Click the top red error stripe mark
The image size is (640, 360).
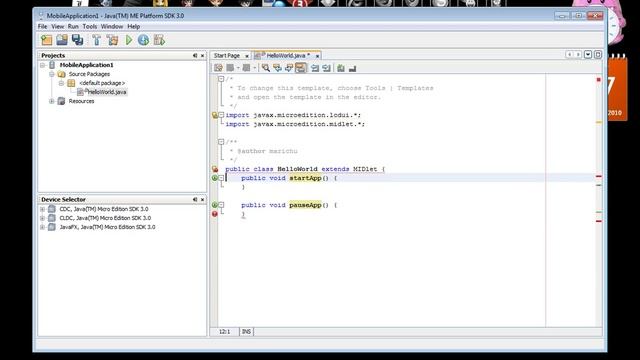(x=599, y=80)
